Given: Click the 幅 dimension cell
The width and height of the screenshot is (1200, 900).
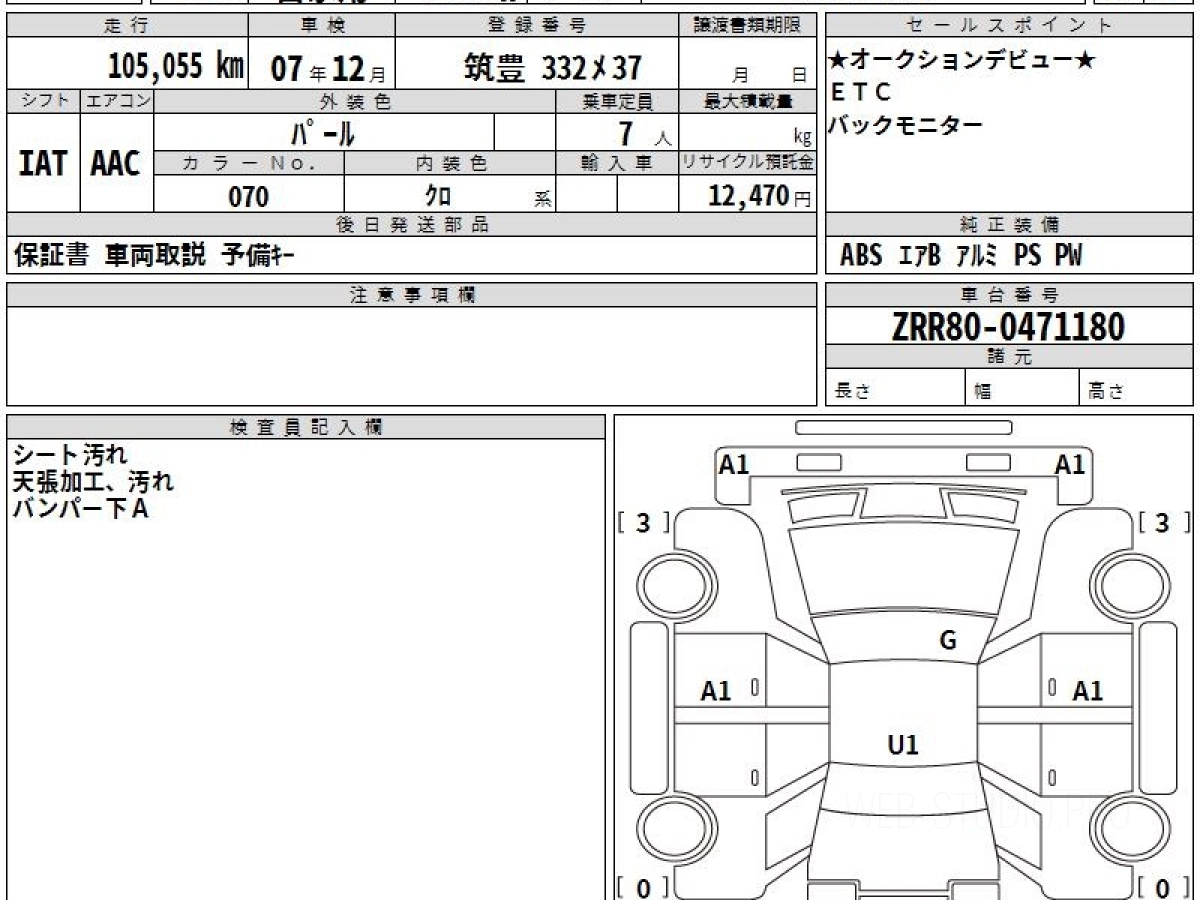Looking at the screenshot, I should click(x=1022, y=388).
